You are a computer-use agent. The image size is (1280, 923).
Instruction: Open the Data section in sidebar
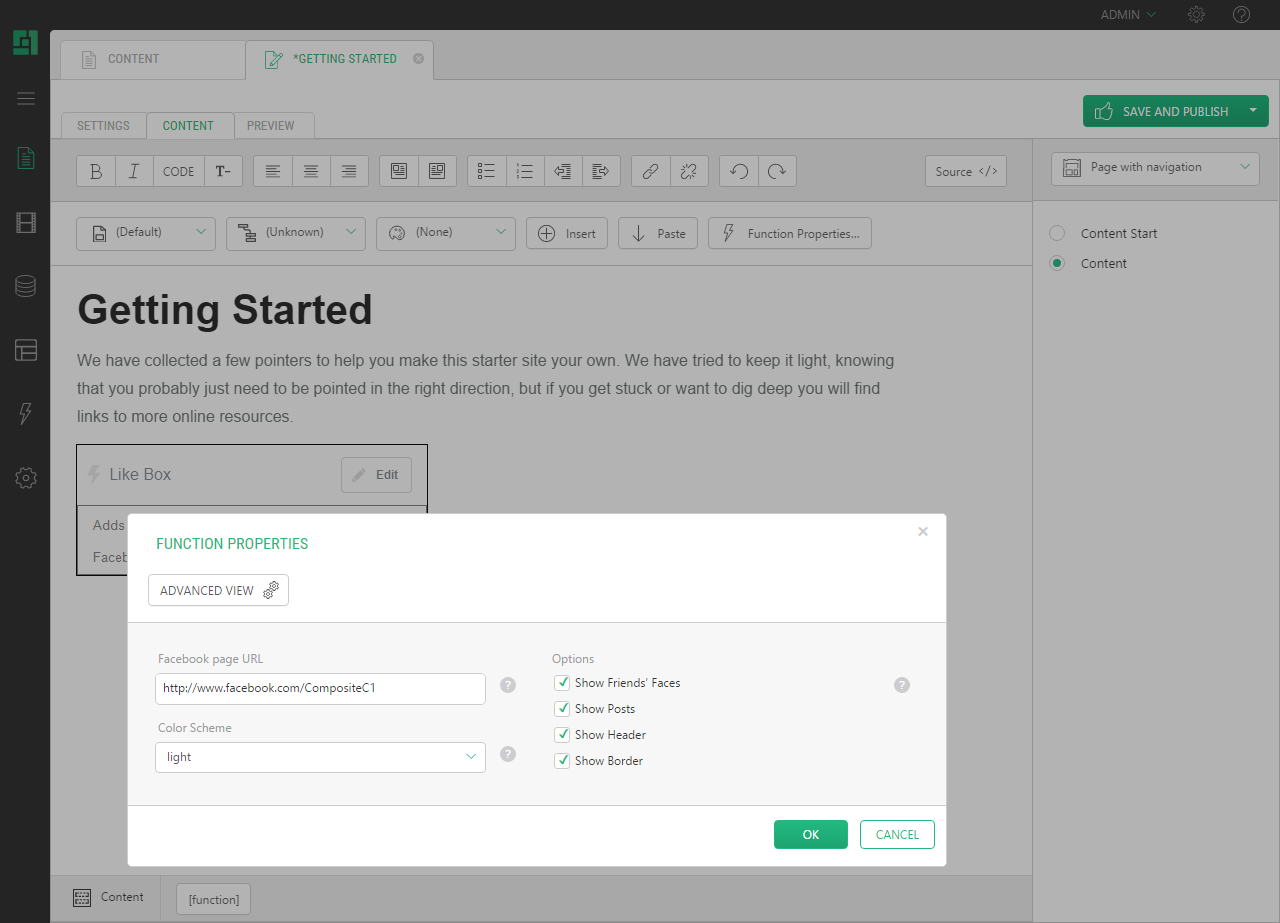tap(26, 286)
